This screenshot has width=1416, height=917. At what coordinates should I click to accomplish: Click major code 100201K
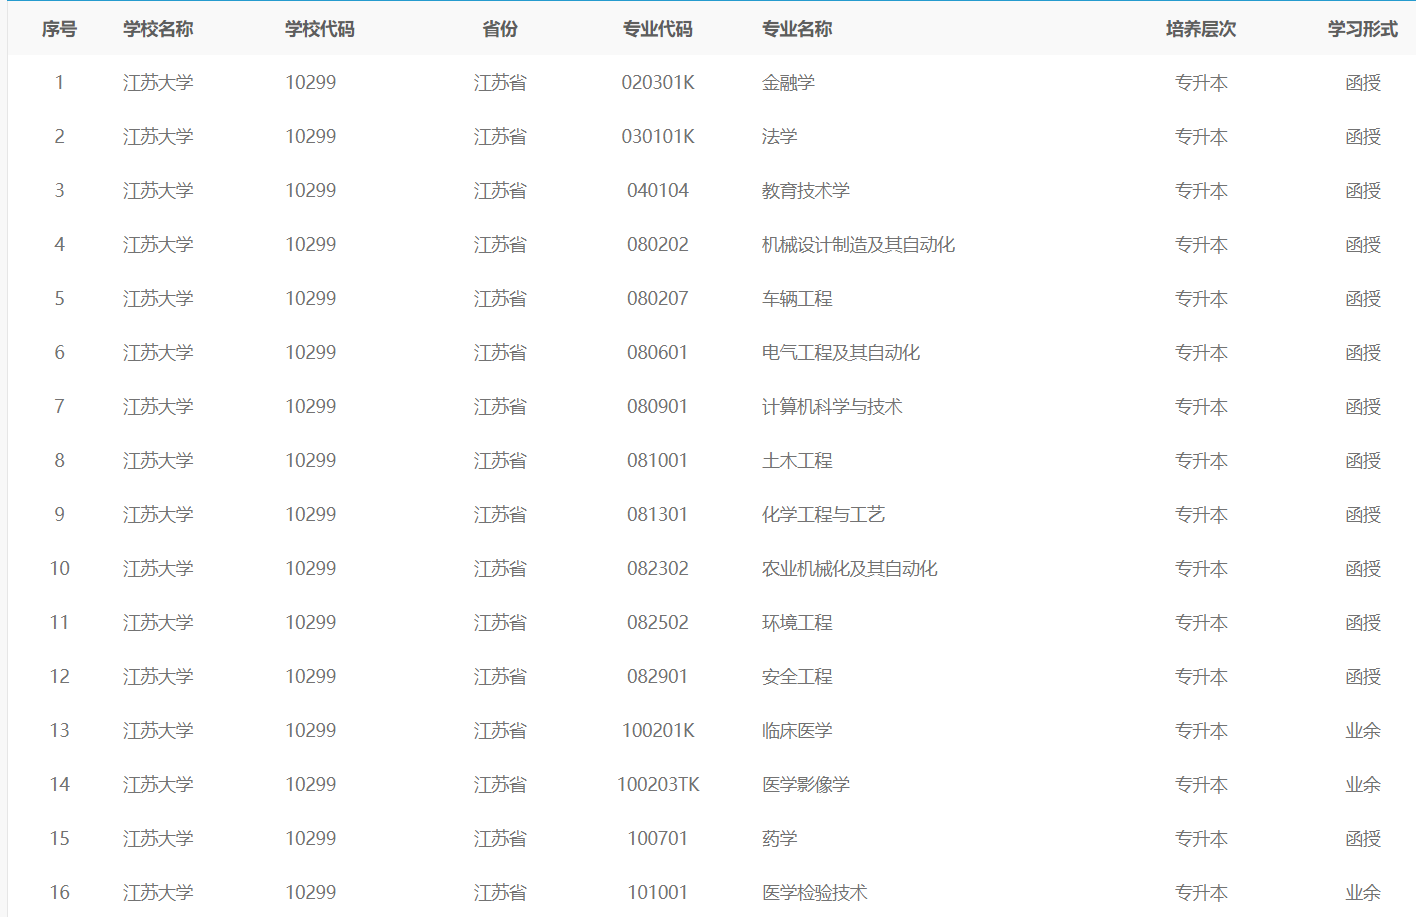(658, 731)
